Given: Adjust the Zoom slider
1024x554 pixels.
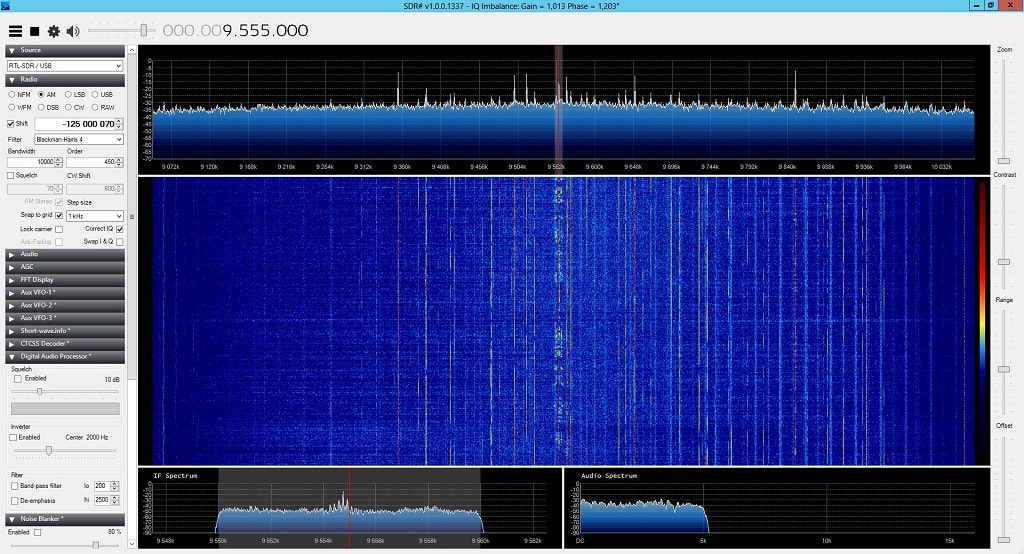Looking at the screenshot, I should point(1004,161).
